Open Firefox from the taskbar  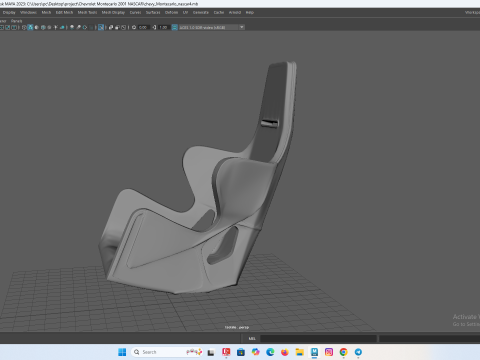285,352
